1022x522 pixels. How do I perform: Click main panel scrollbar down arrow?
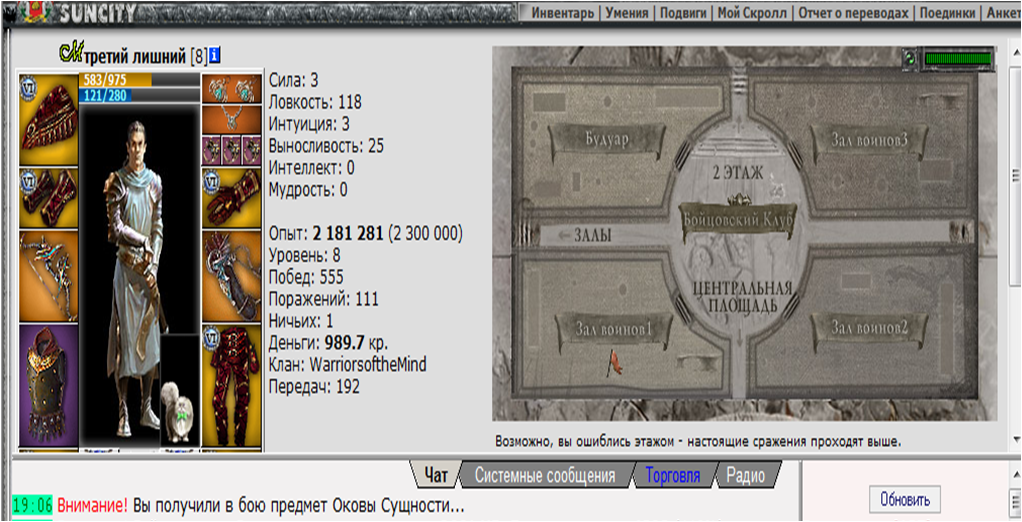1015,438
